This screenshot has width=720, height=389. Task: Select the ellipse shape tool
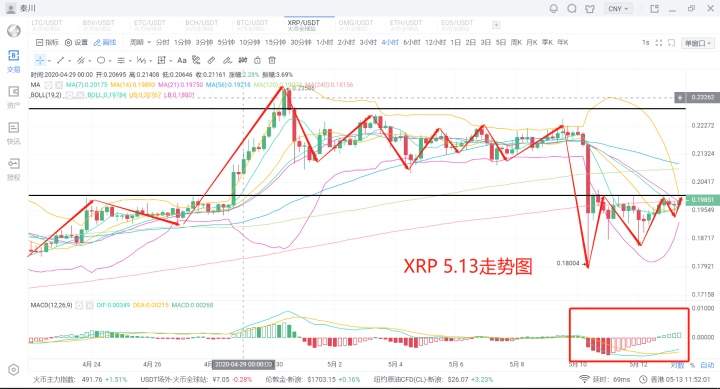[x=101, y=60]
